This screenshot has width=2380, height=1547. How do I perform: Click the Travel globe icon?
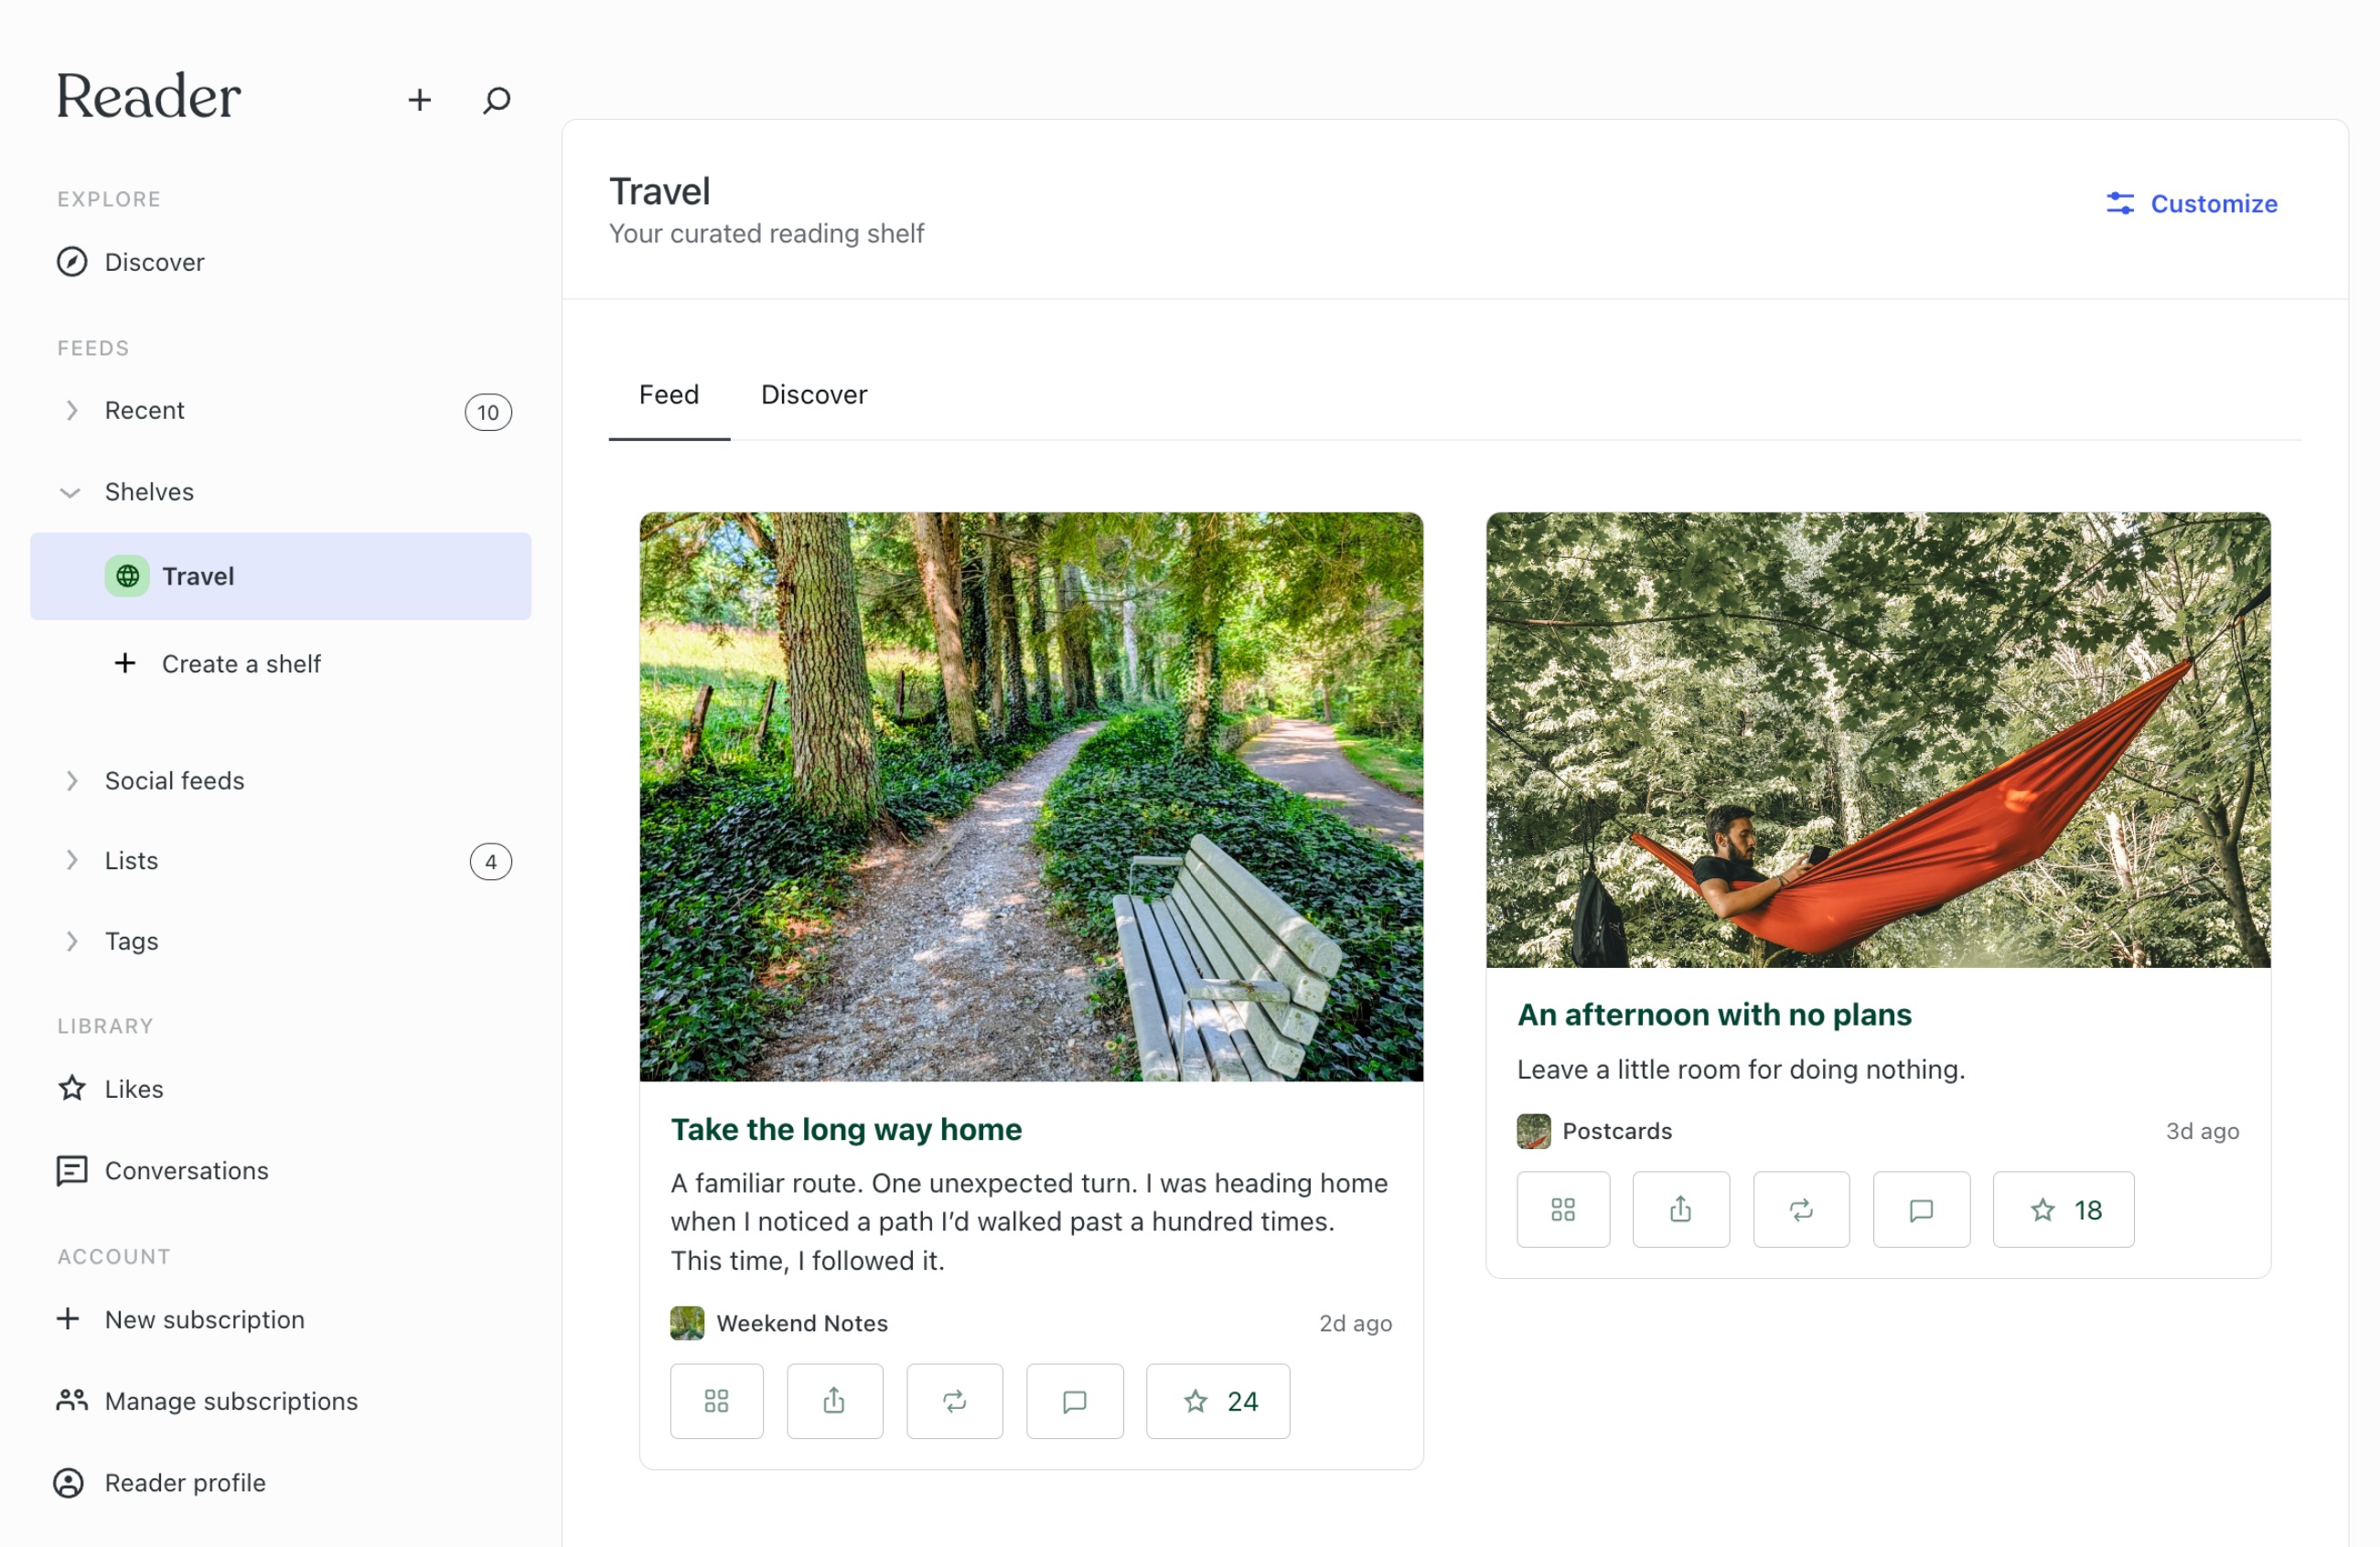[x=127, y=576]
